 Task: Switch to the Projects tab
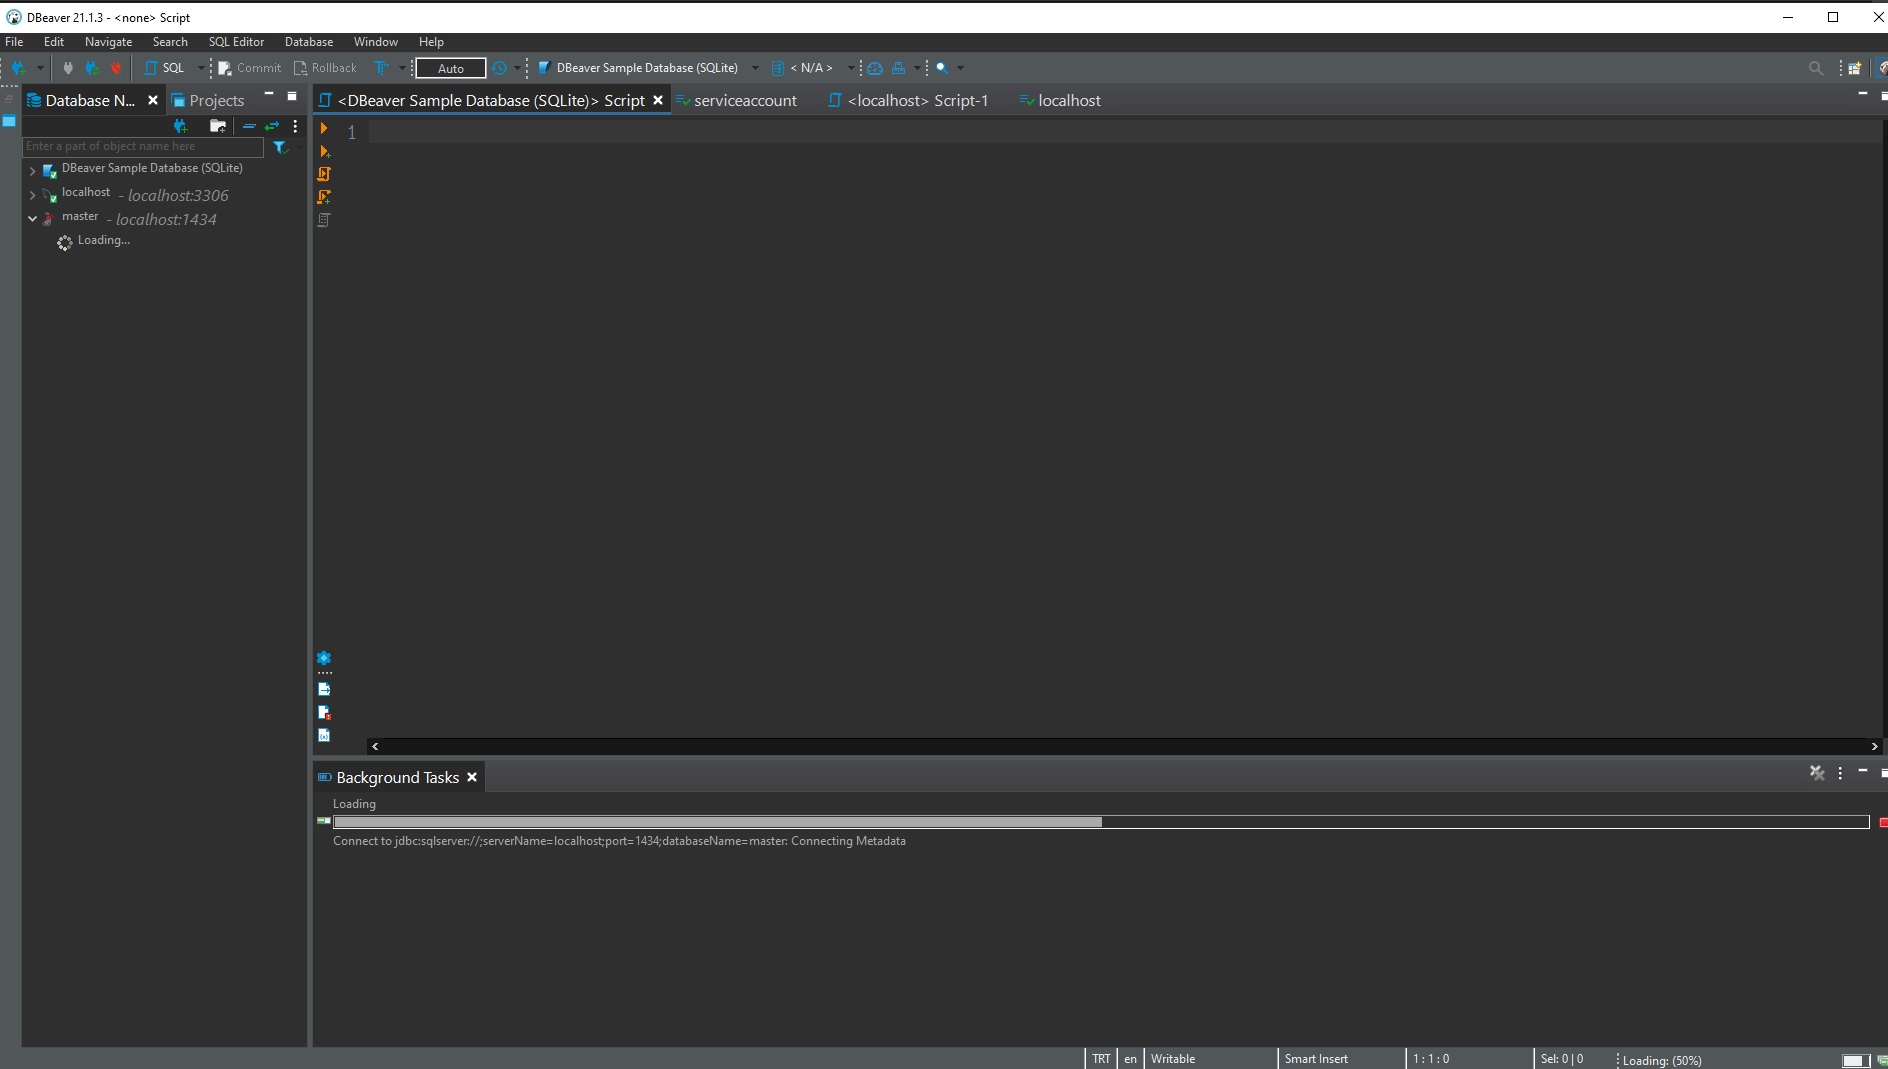[208, 100]
